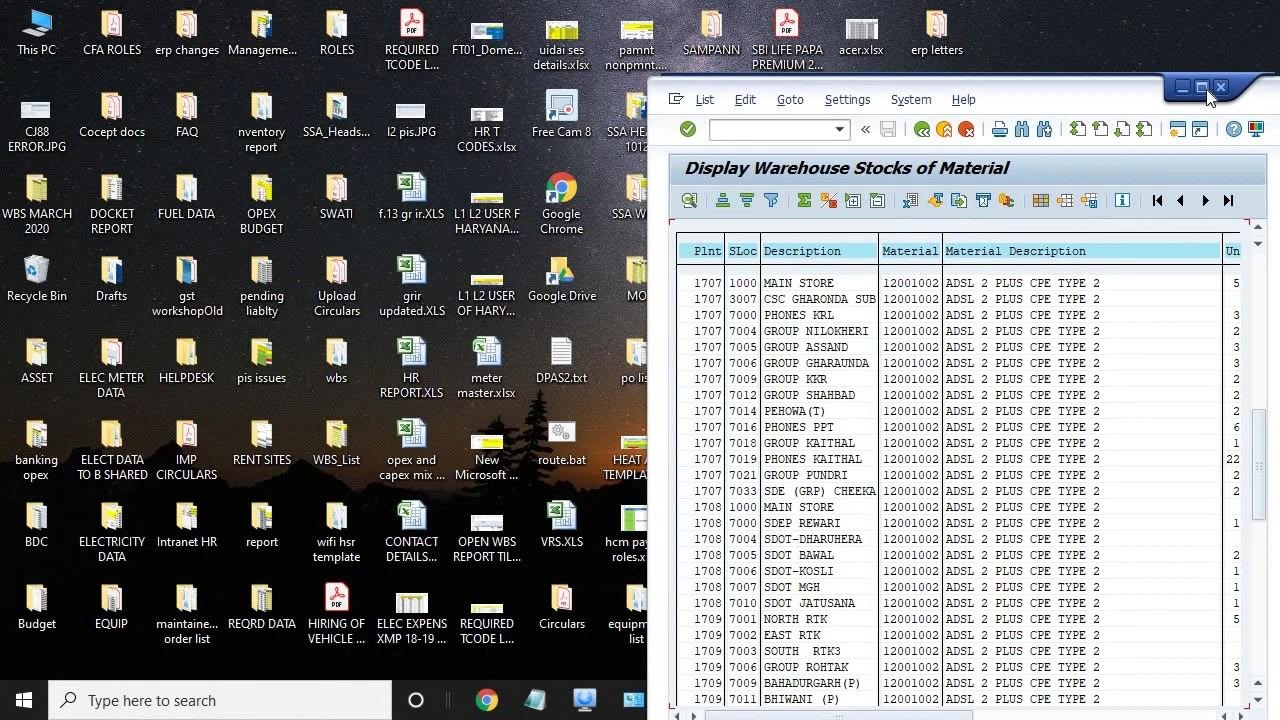Sort list in descending order
Image resolution: width=1280 pixels, height=720 pixels.
point(747,201)
